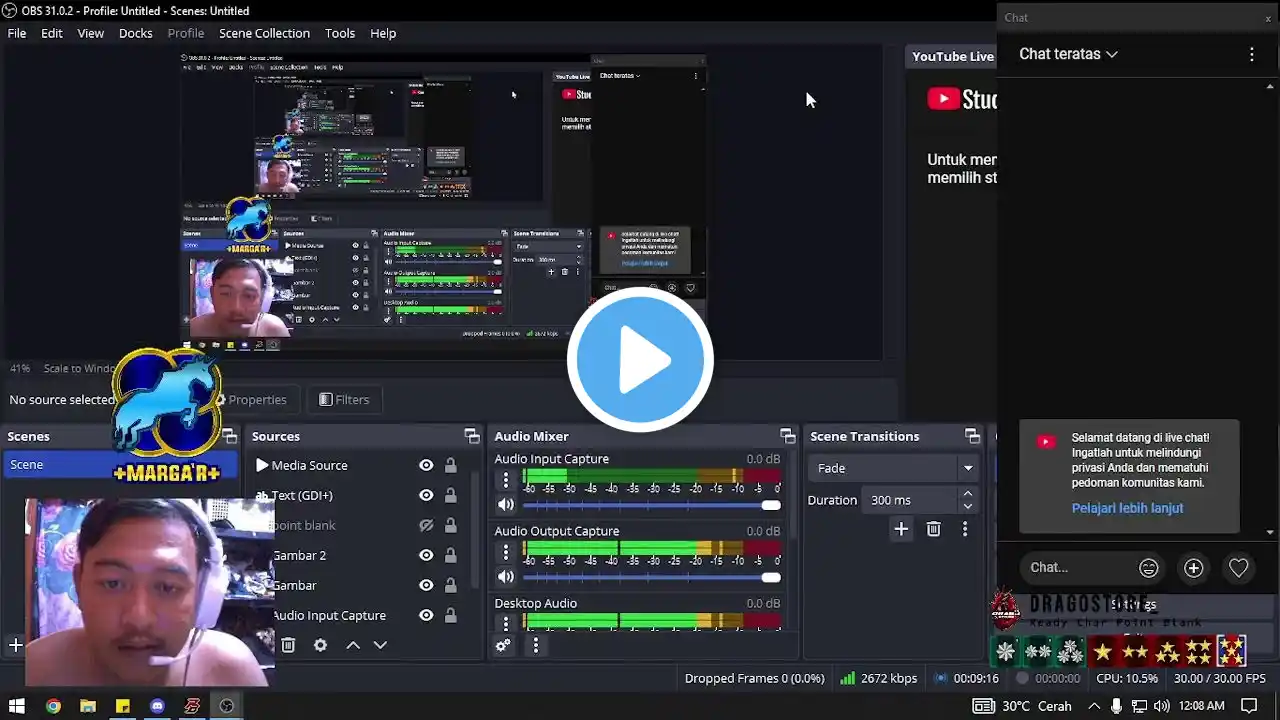Click the Filters button

(344, 400)
